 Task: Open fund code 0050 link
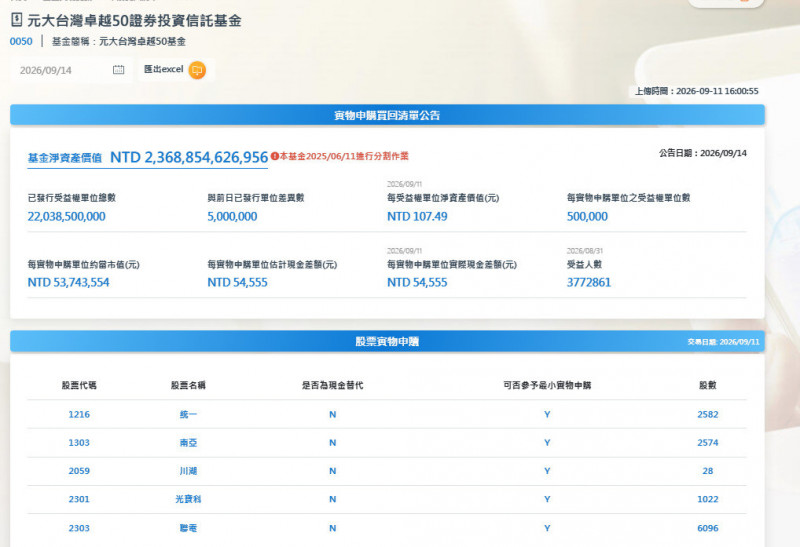[x=21, y=41]
